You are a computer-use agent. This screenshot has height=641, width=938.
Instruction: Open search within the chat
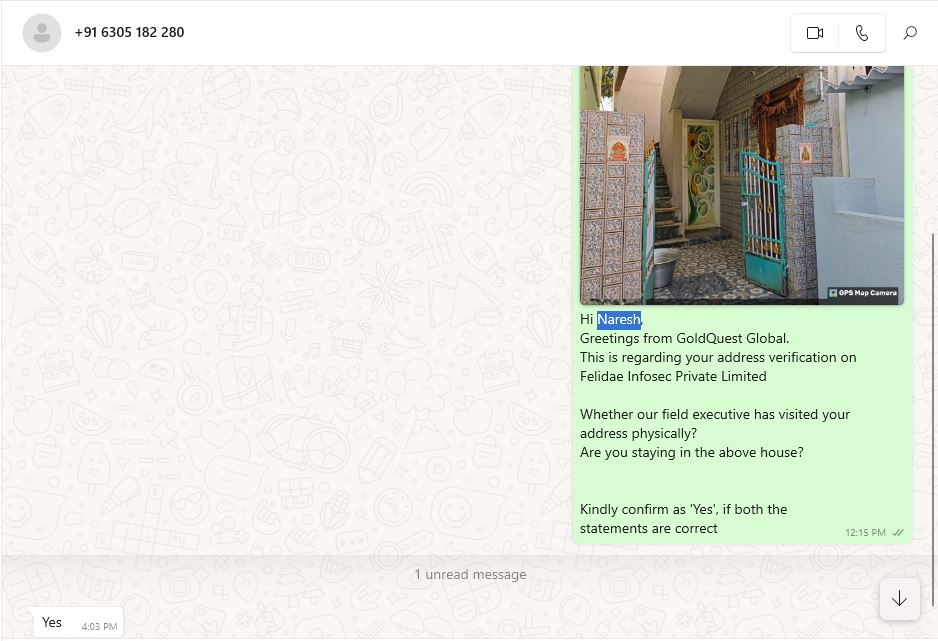(910, 33)
